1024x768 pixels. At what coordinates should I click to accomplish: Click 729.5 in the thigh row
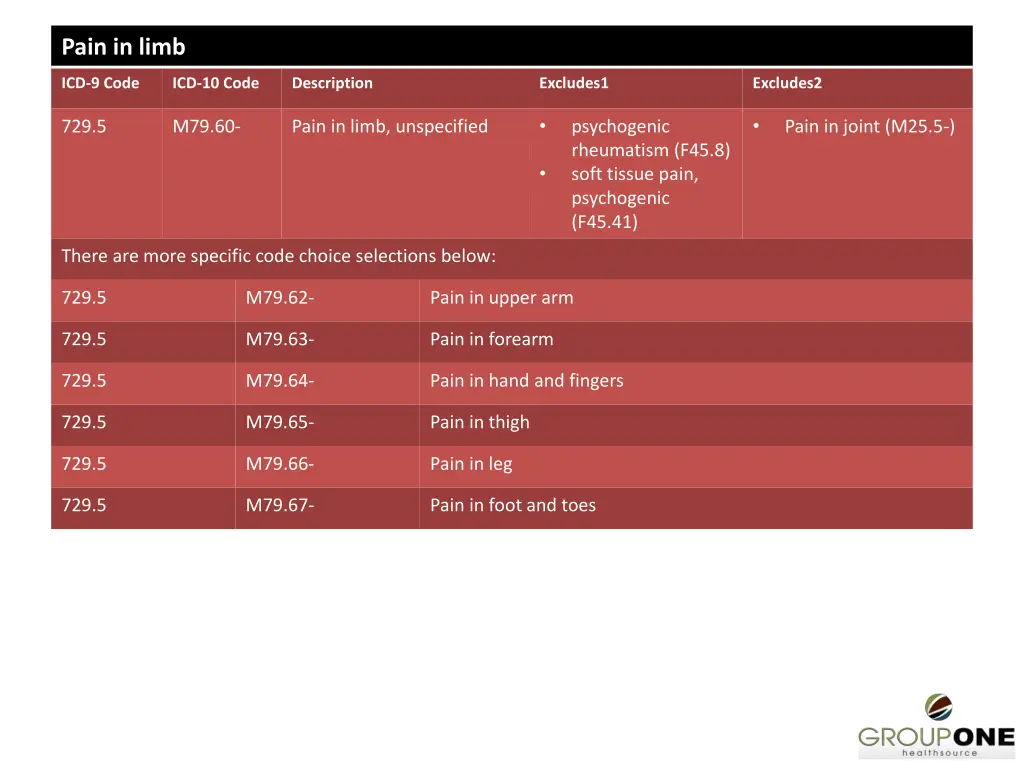(x=84, y=422)
